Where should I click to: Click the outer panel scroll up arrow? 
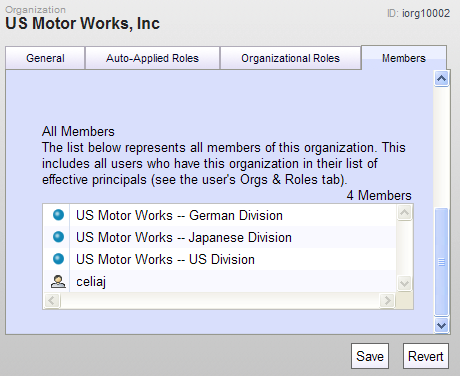(441, 79)
